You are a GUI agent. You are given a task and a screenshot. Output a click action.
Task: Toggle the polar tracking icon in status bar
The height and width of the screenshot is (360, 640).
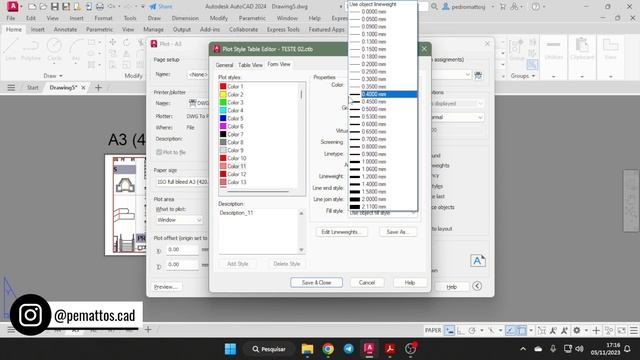(471, 331)
